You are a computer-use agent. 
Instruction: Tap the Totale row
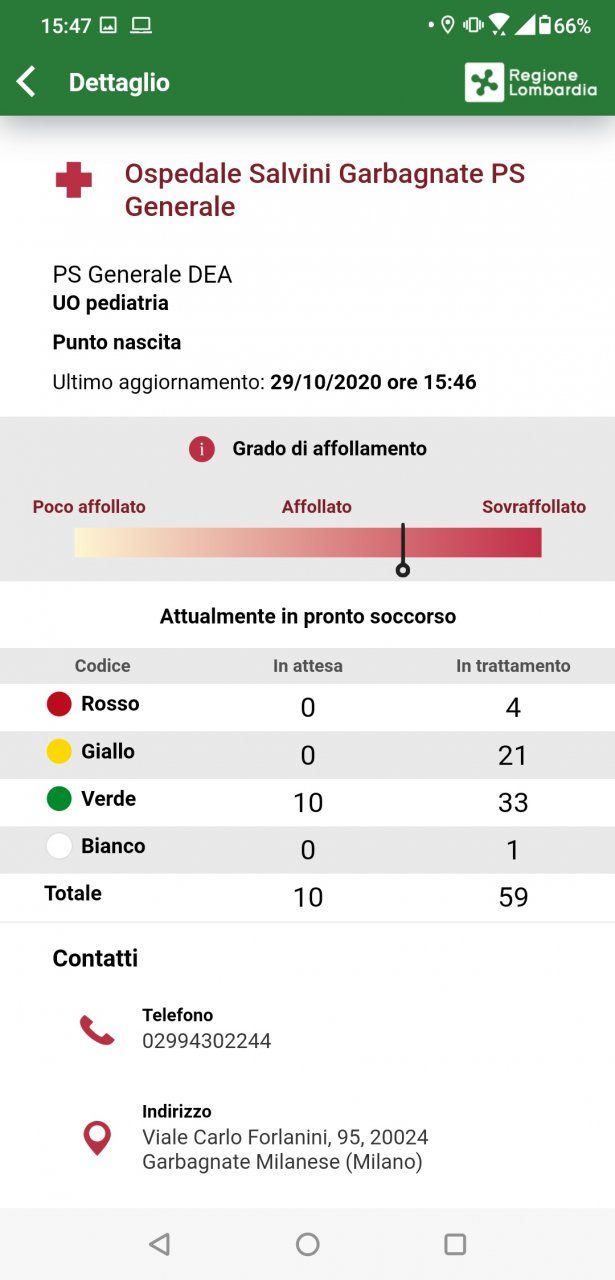[307, 895]
